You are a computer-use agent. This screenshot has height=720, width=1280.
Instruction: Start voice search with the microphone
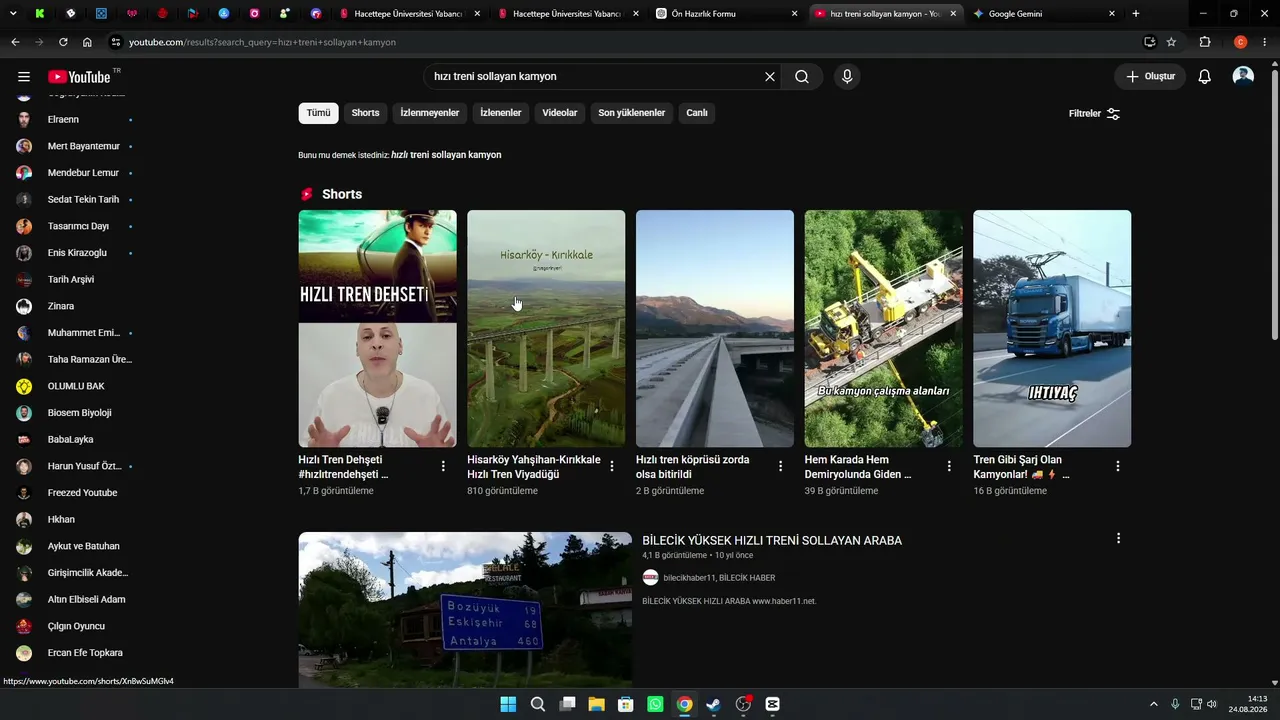[847, 77]
